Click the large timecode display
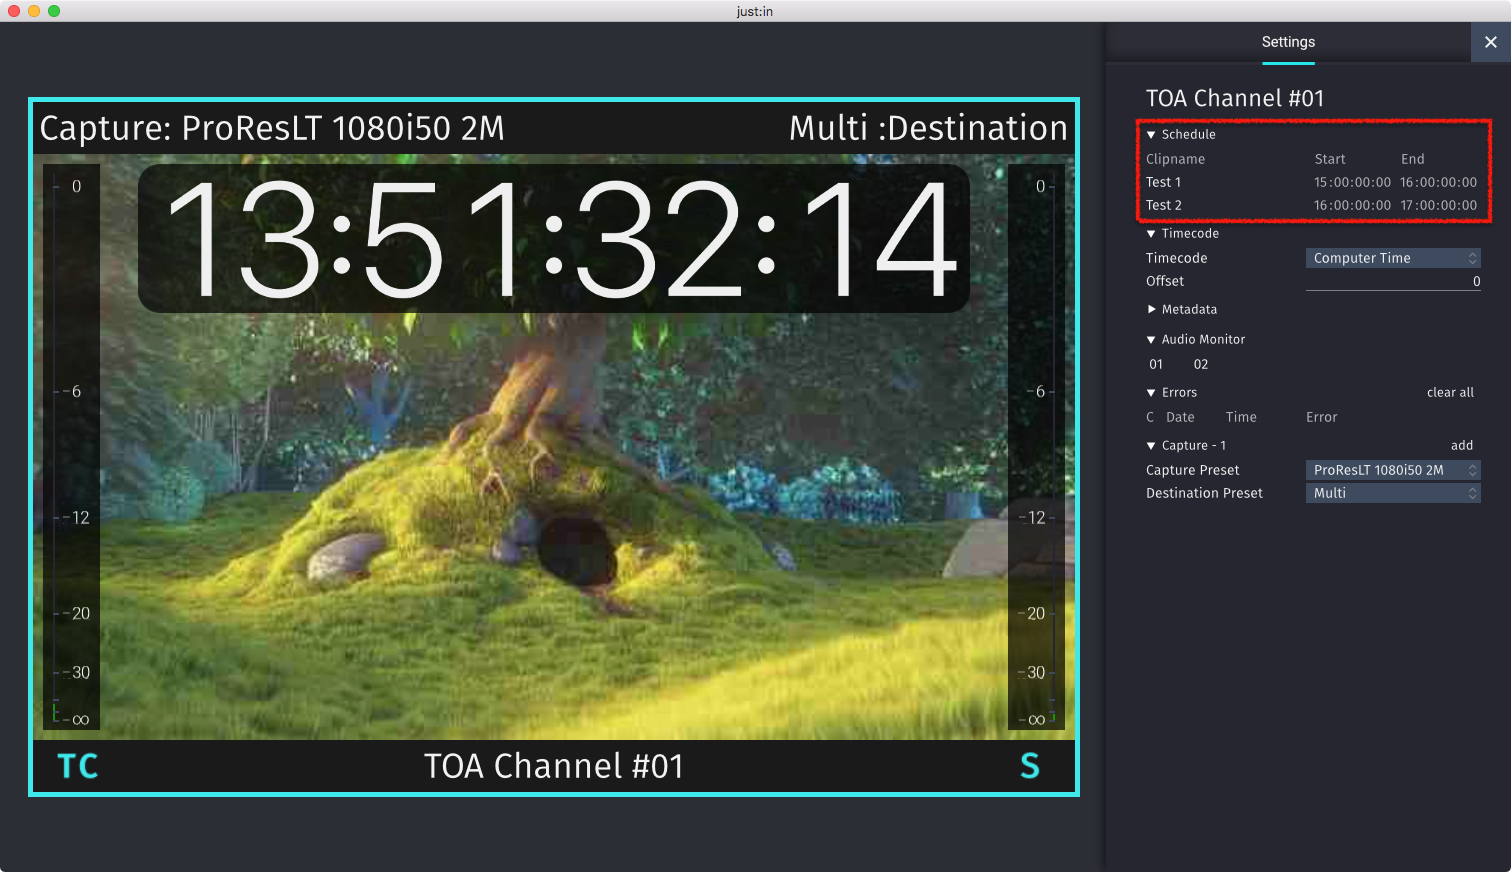 554,239
